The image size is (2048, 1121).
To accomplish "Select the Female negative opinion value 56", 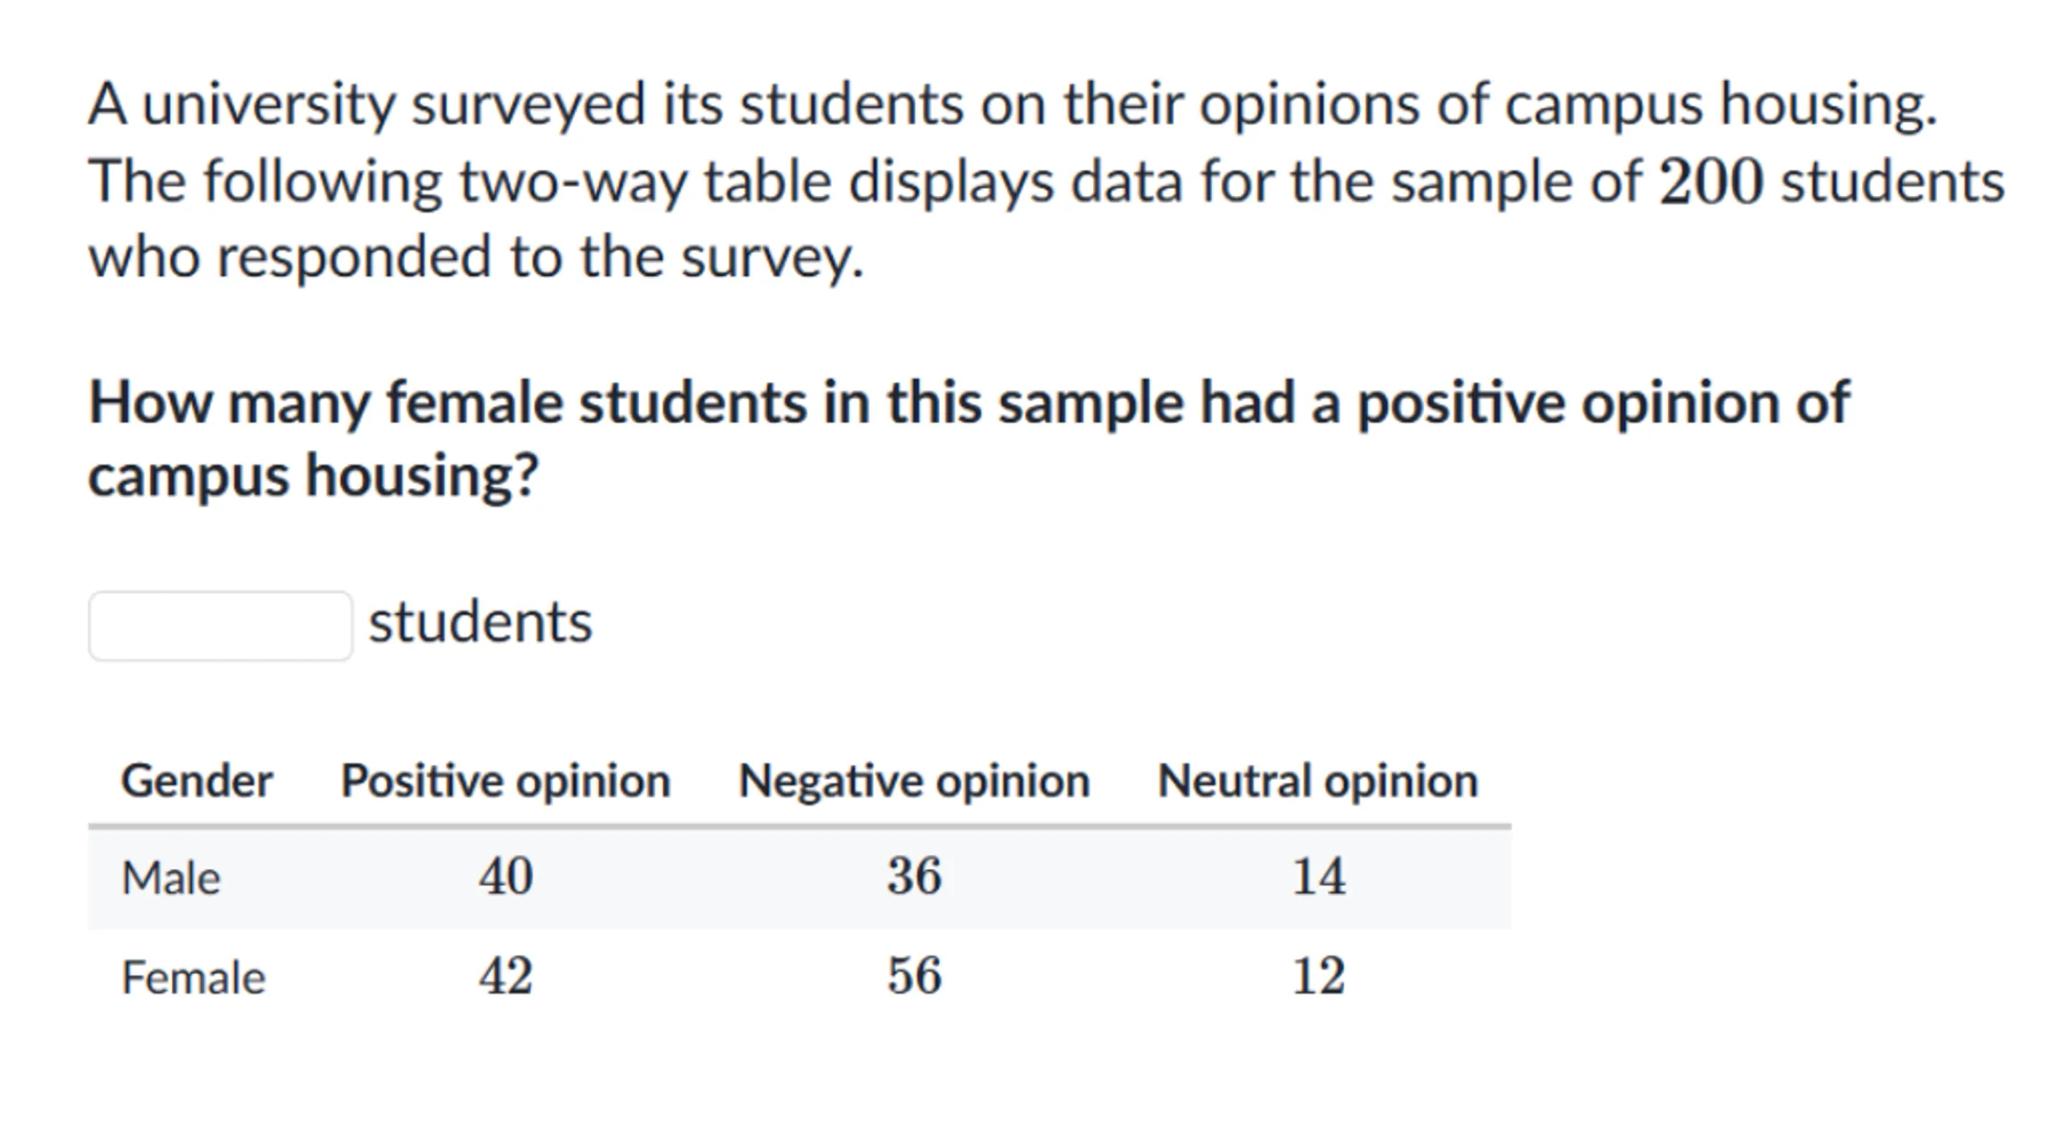I will point(913,976).
